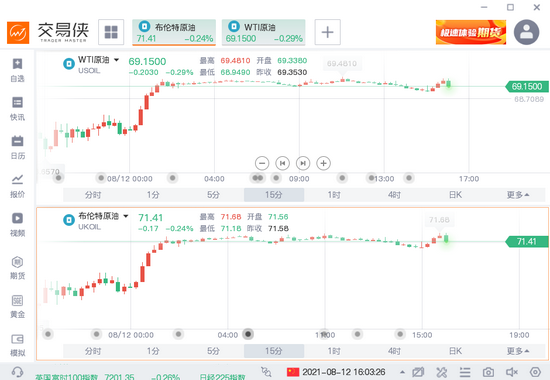Expand the 布伦特原油 symbol dropdown arrow
550x380 pixels.
[126, 216]
